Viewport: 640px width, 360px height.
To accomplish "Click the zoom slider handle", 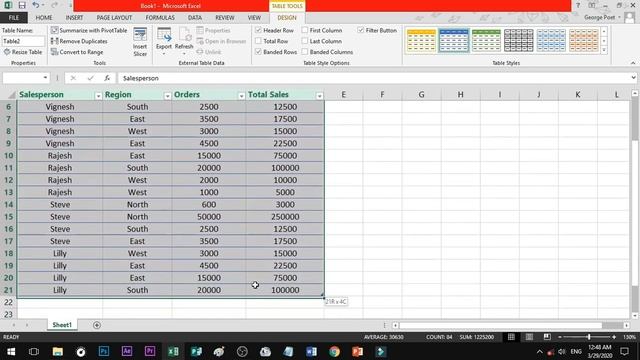I will 589,337.
